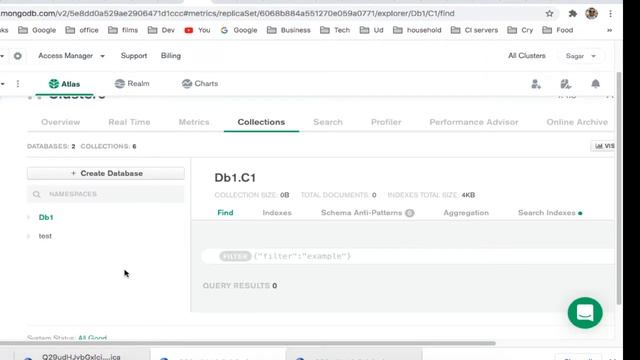640x360 pixels.
Task: Open the household bookmarks folder
Action: (417, 30)
